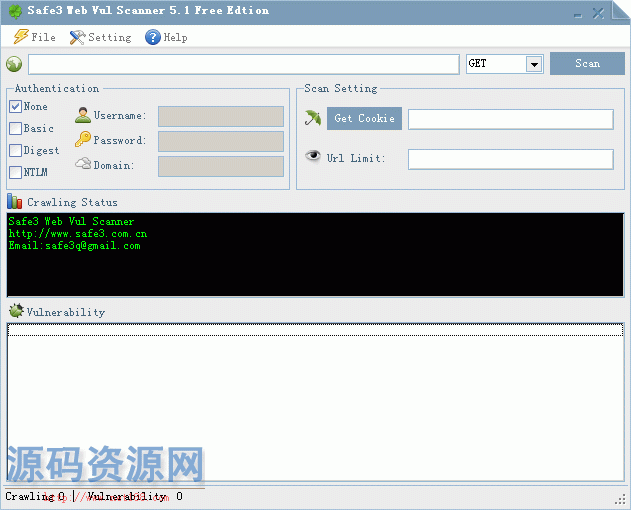The height and width of the screenshot is (510, 631).
Task: Click the golden key Password icon
Action: click(82, 139)
